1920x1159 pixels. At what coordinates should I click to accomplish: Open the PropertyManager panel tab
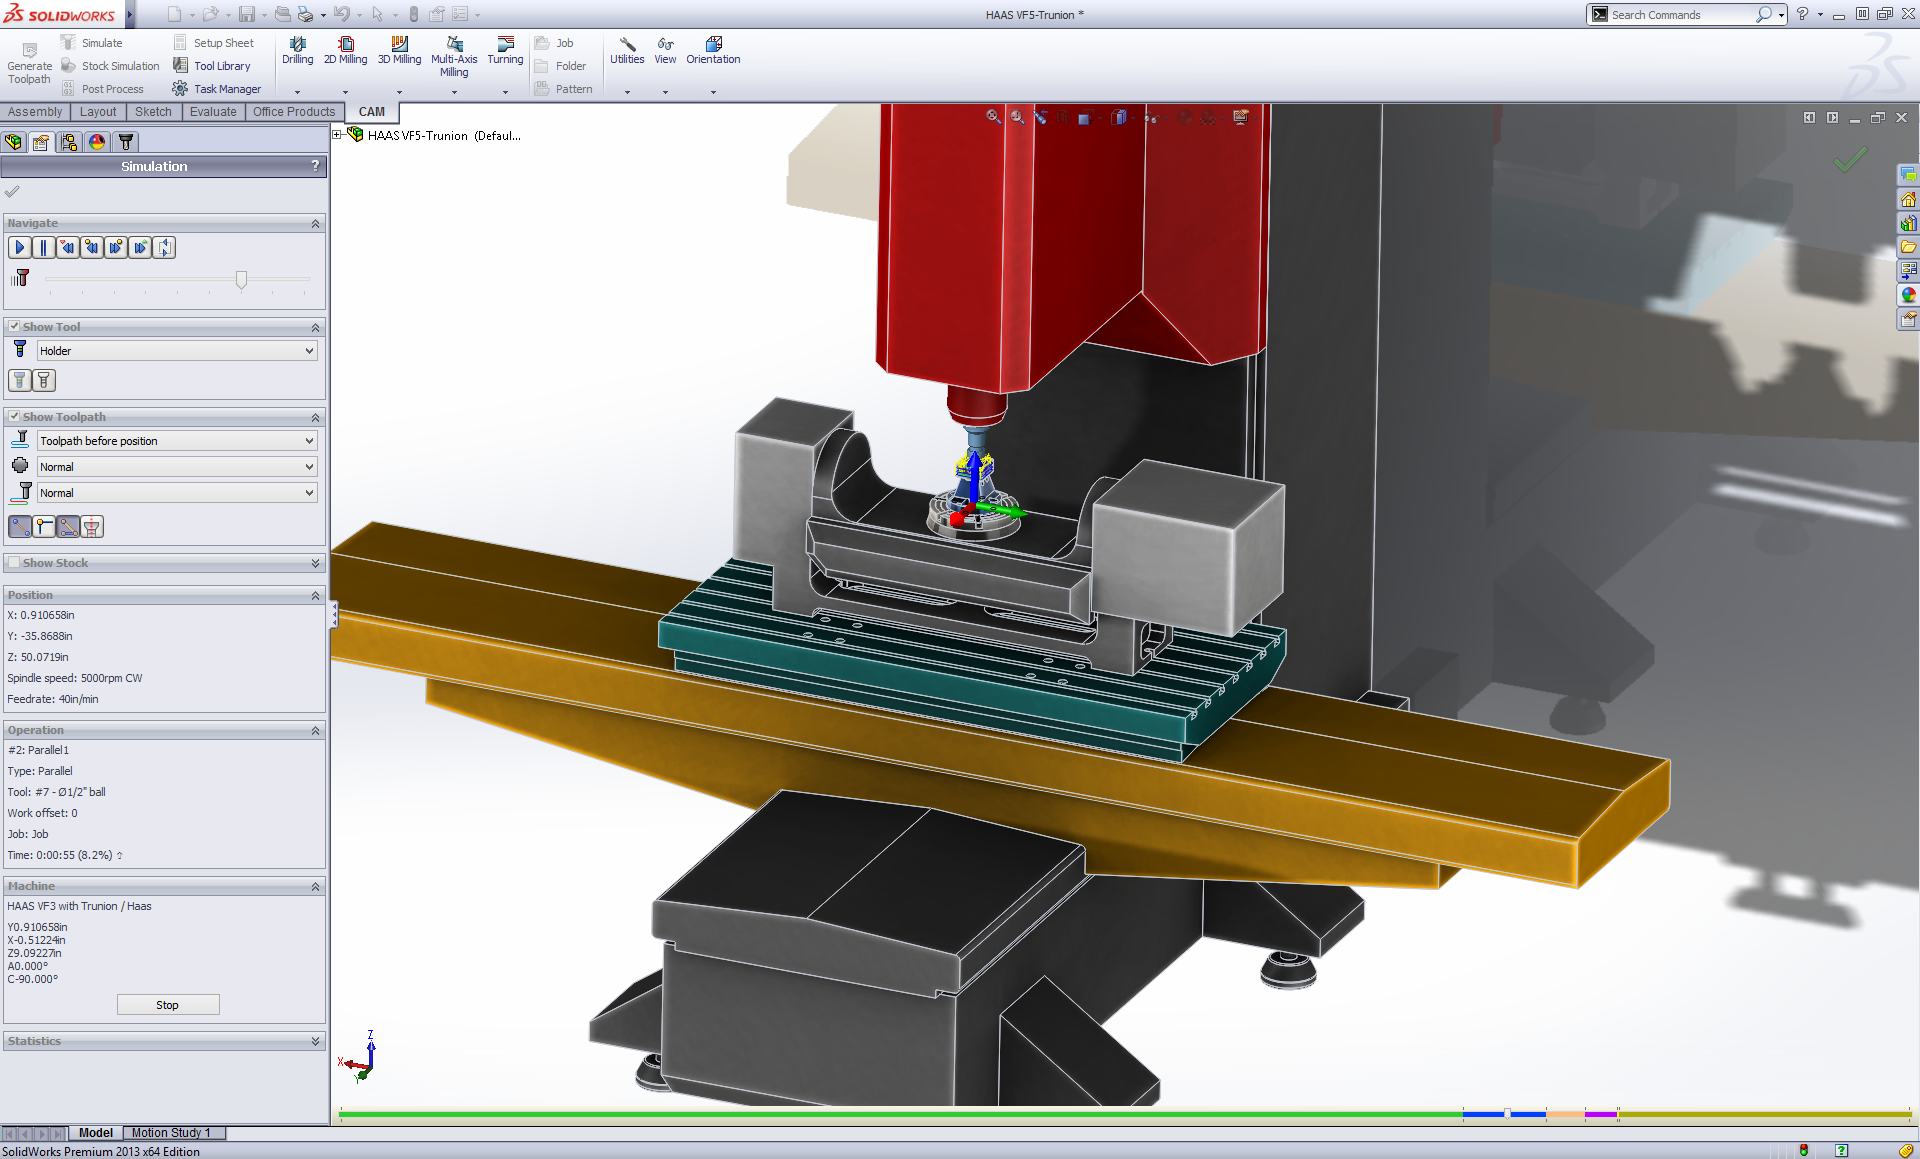[x=41, y=142]
